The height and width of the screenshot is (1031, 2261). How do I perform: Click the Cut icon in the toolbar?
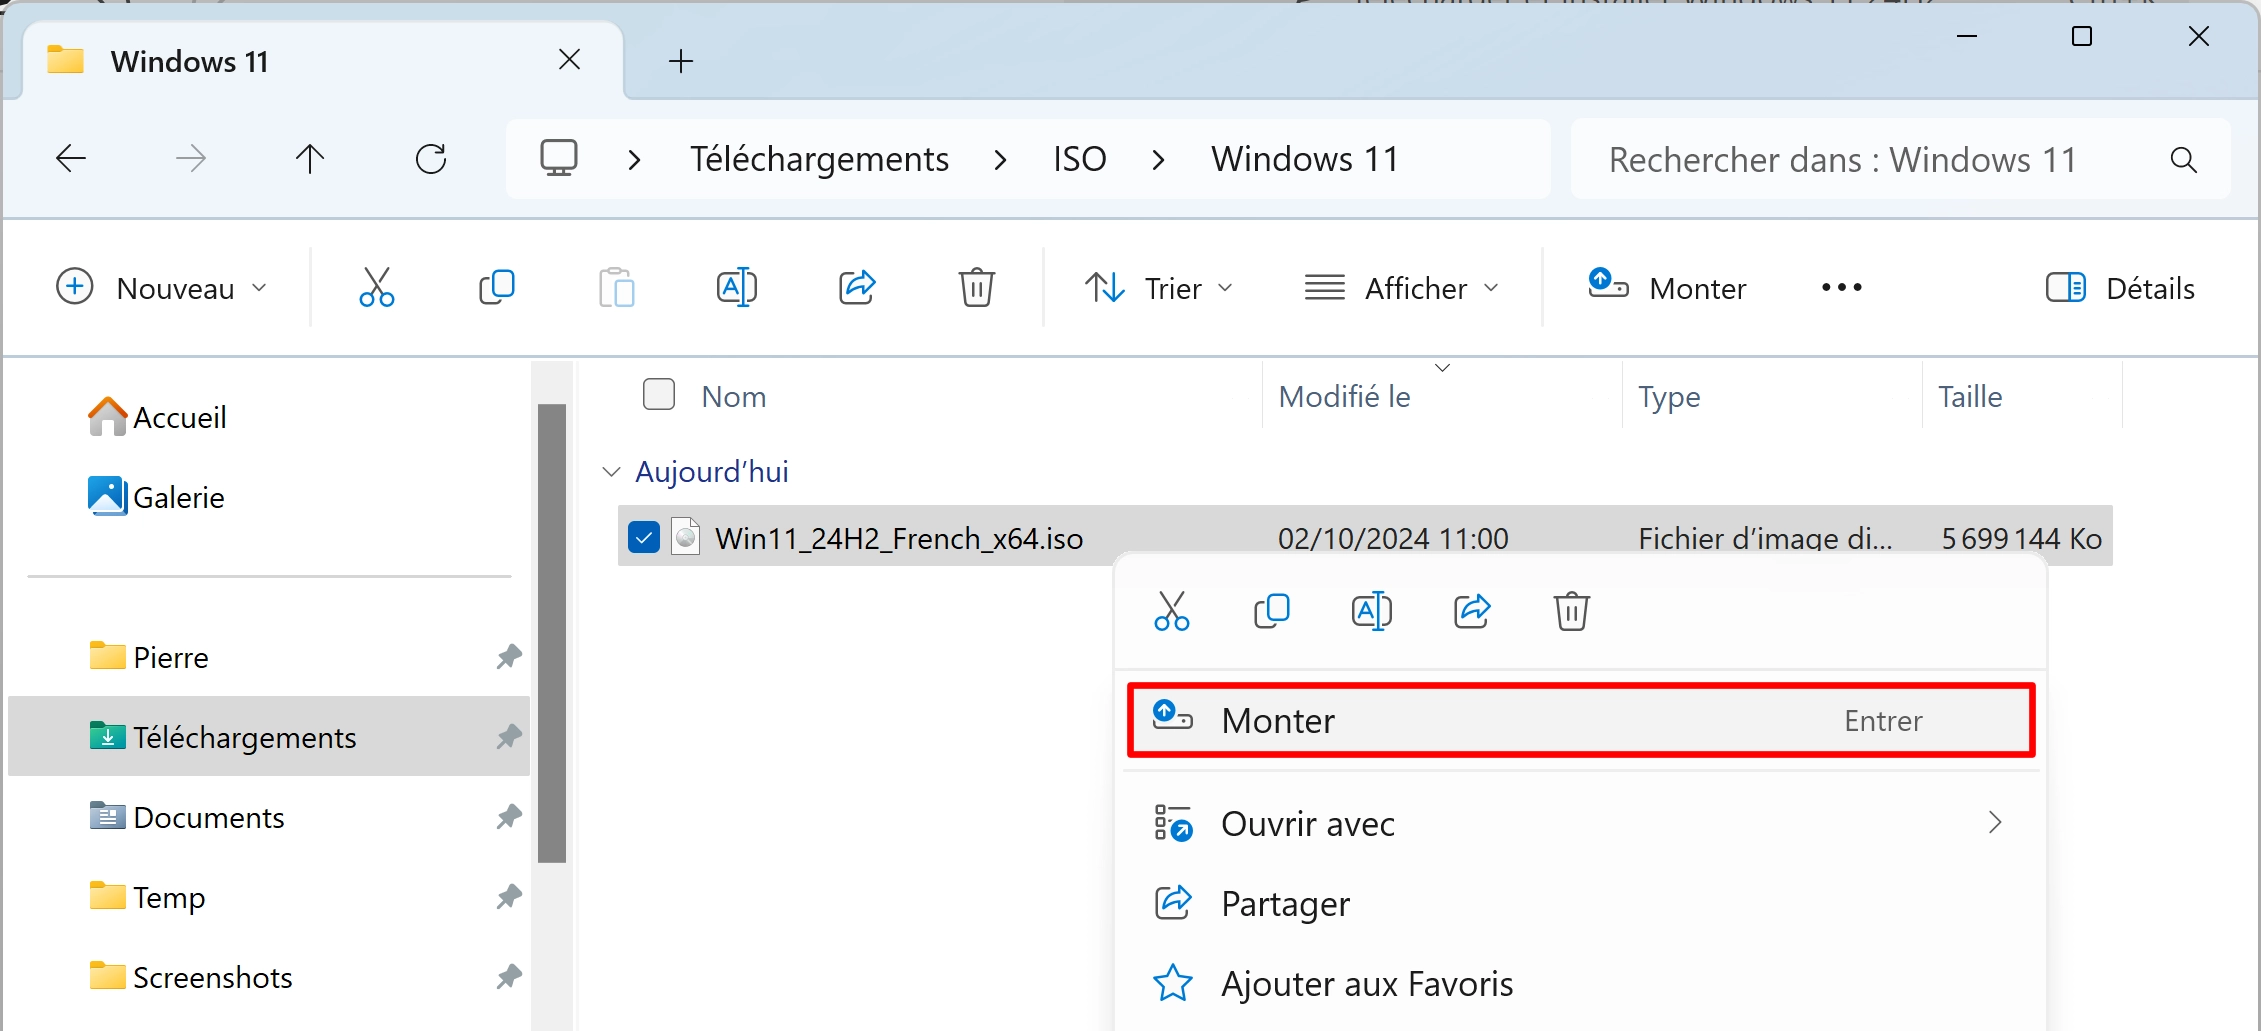tap(377, 288)
